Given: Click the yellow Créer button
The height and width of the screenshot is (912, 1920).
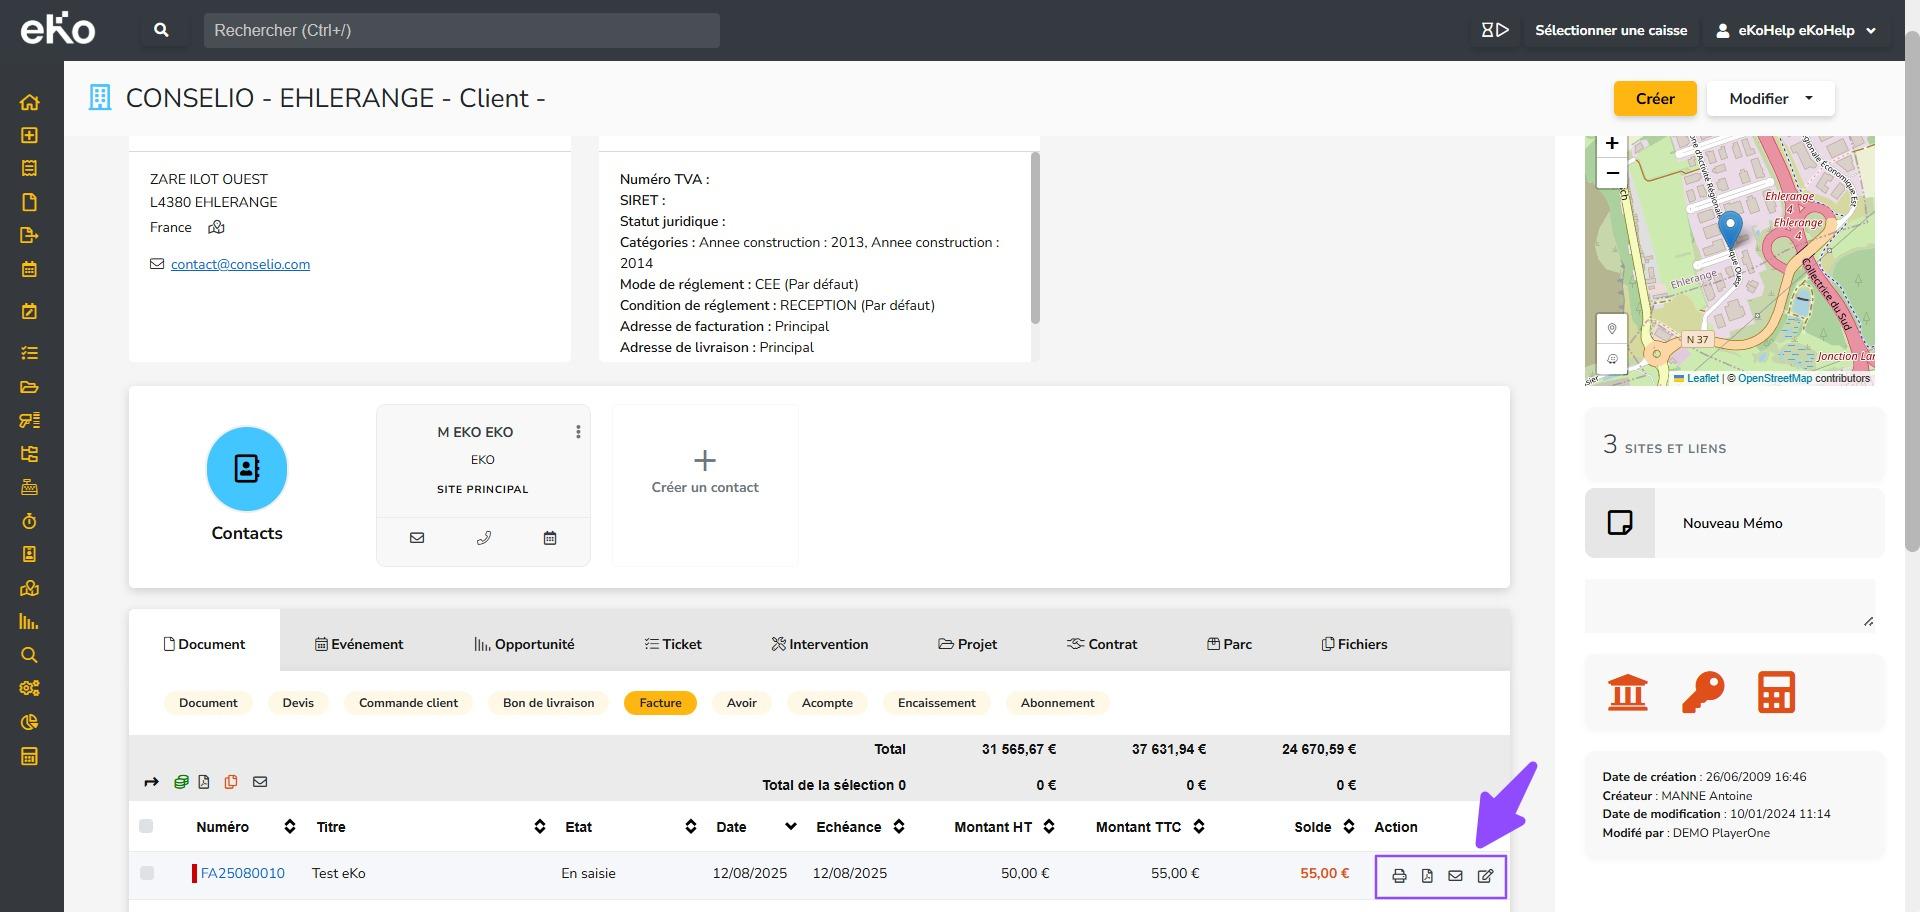Looking at the screenshot, I should [1654, 98].
